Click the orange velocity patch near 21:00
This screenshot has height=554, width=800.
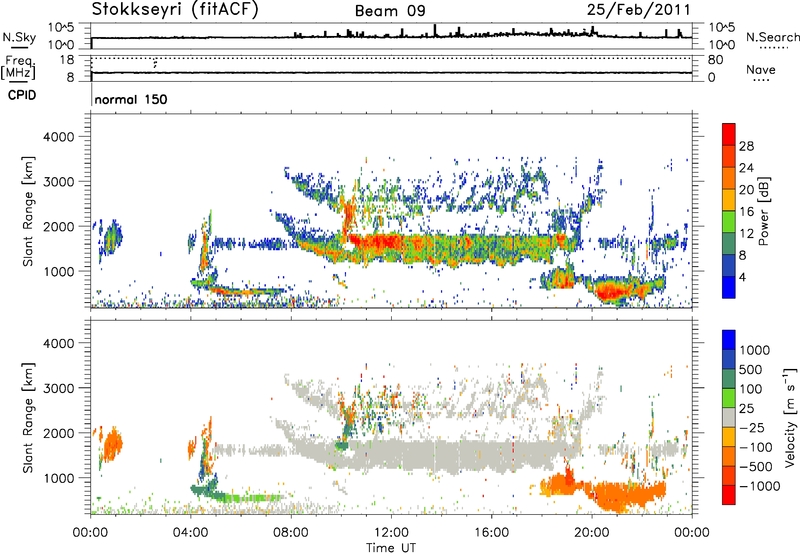pos(620,494)
